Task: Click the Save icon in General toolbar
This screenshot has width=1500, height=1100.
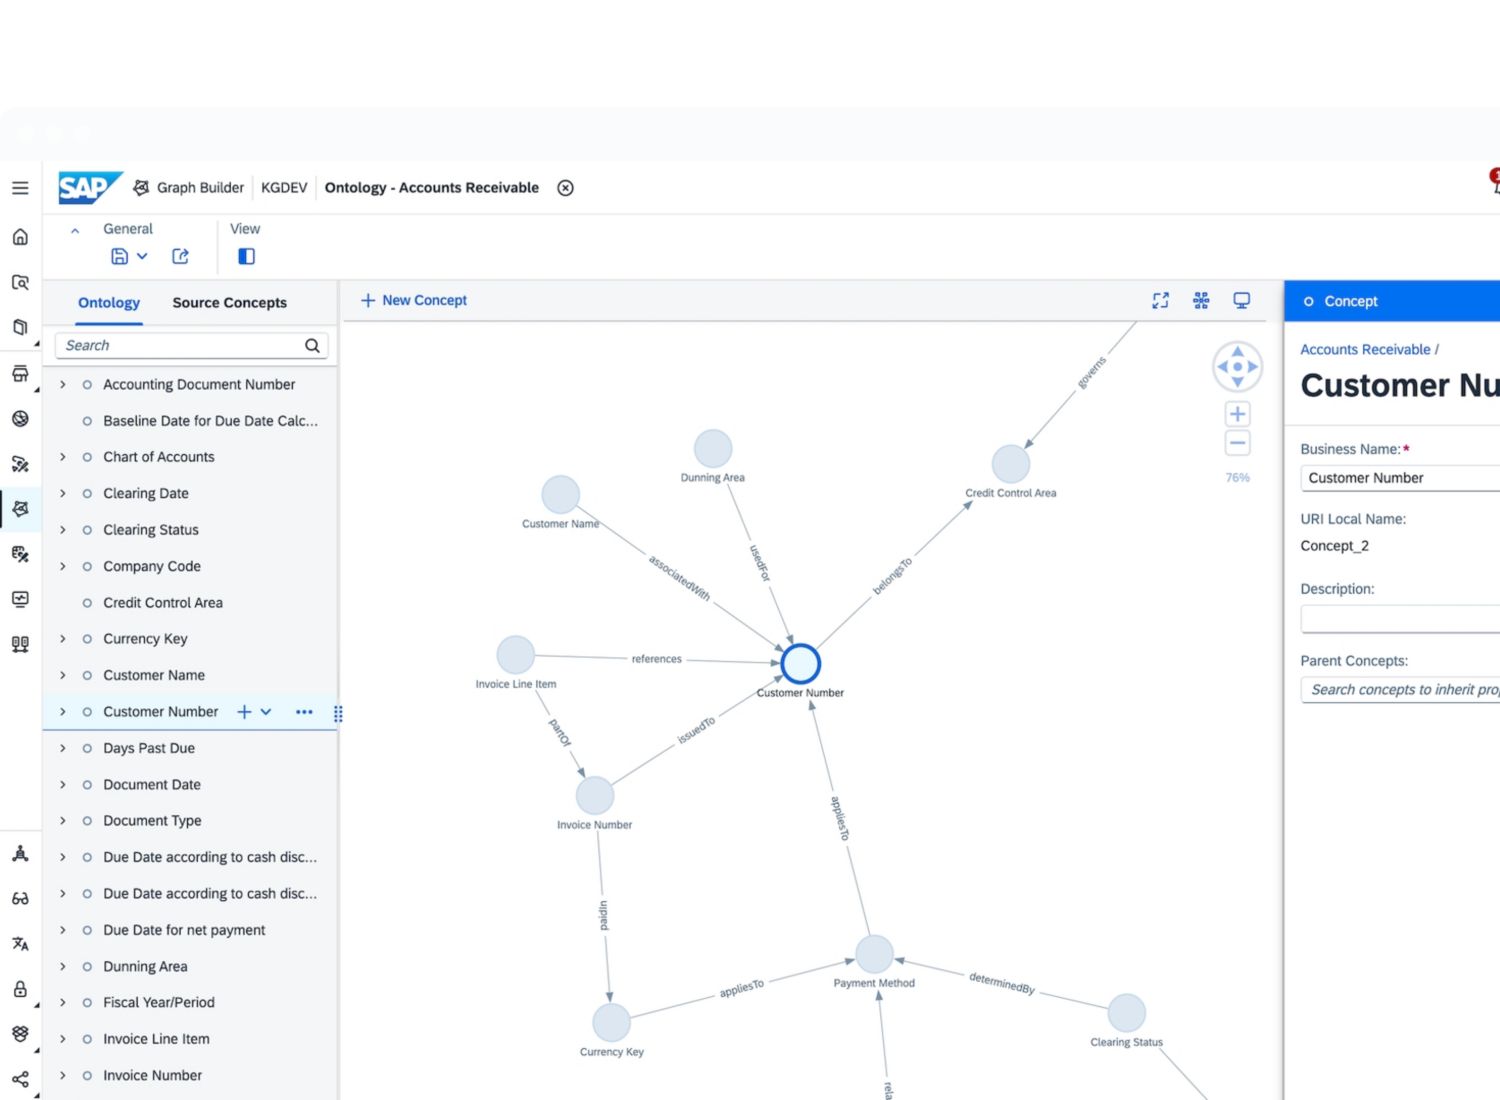Action: tap(119, 256)
